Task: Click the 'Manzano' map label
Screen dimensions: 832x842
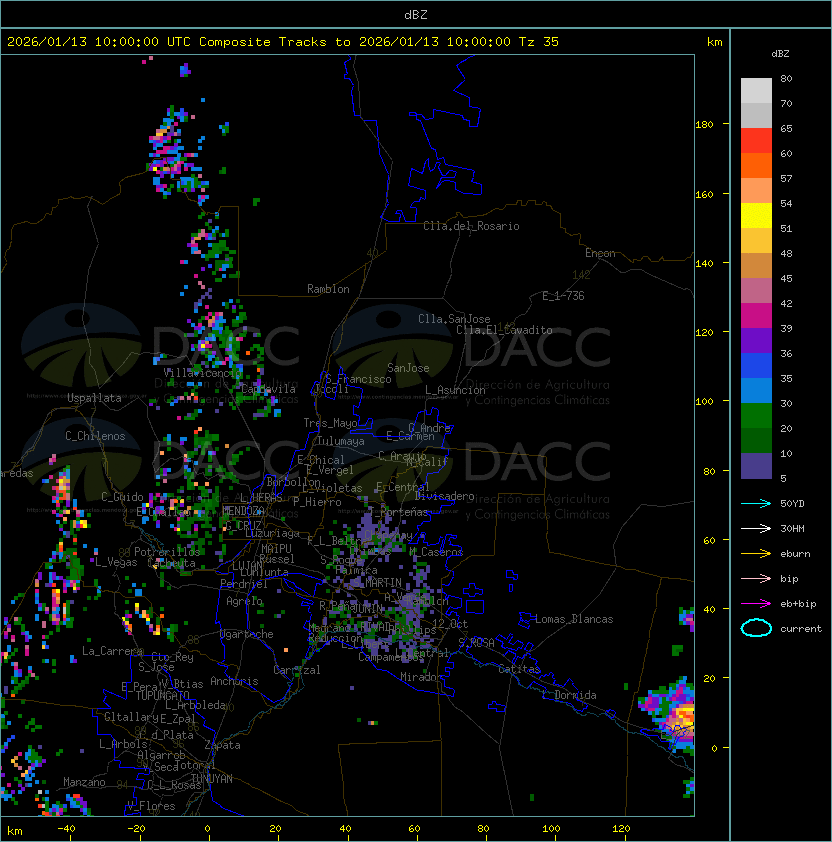Action: 84,782
